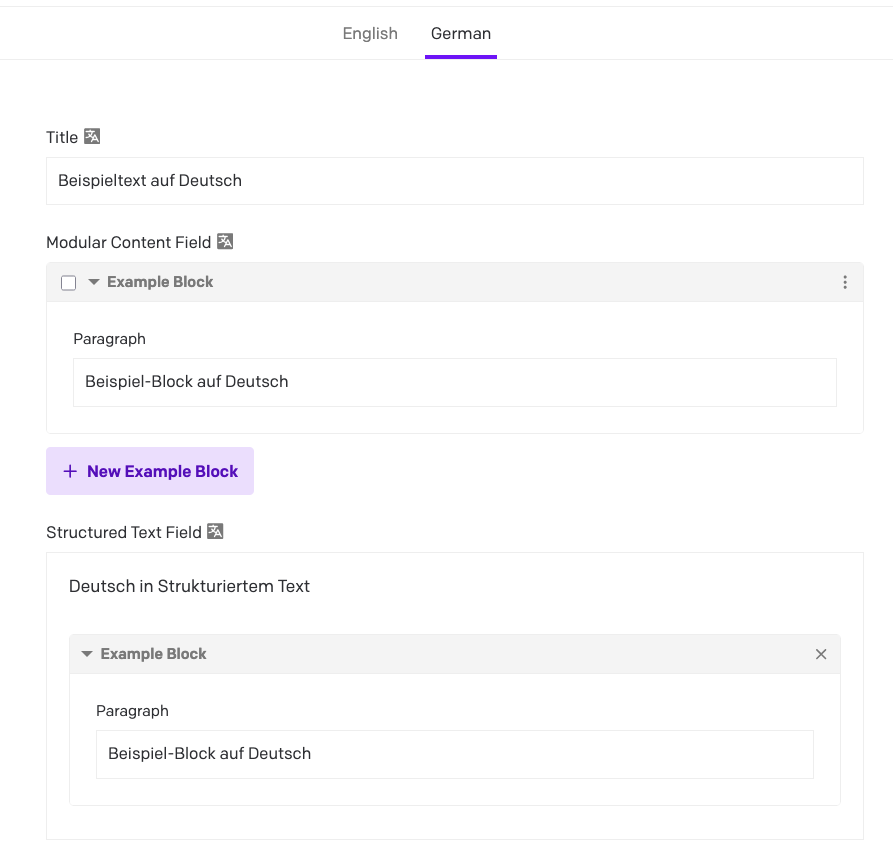Select the German locale tab
893x864 pixels.
click(461, 34)
